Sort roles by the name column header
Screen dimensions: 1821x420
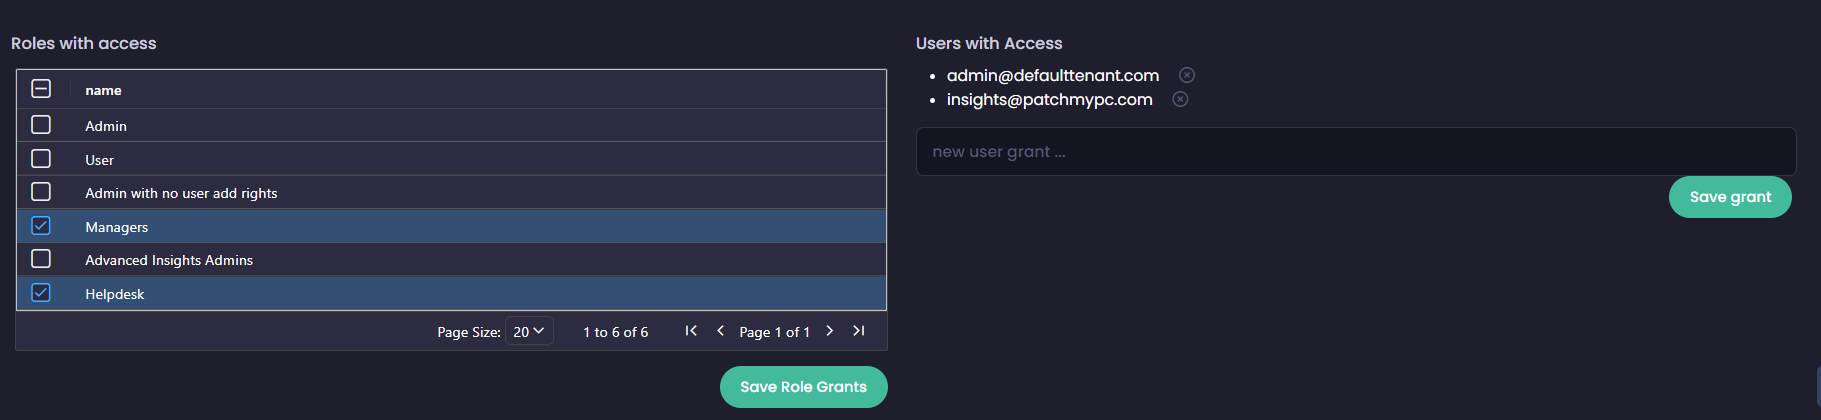click(x=103, y=90)
